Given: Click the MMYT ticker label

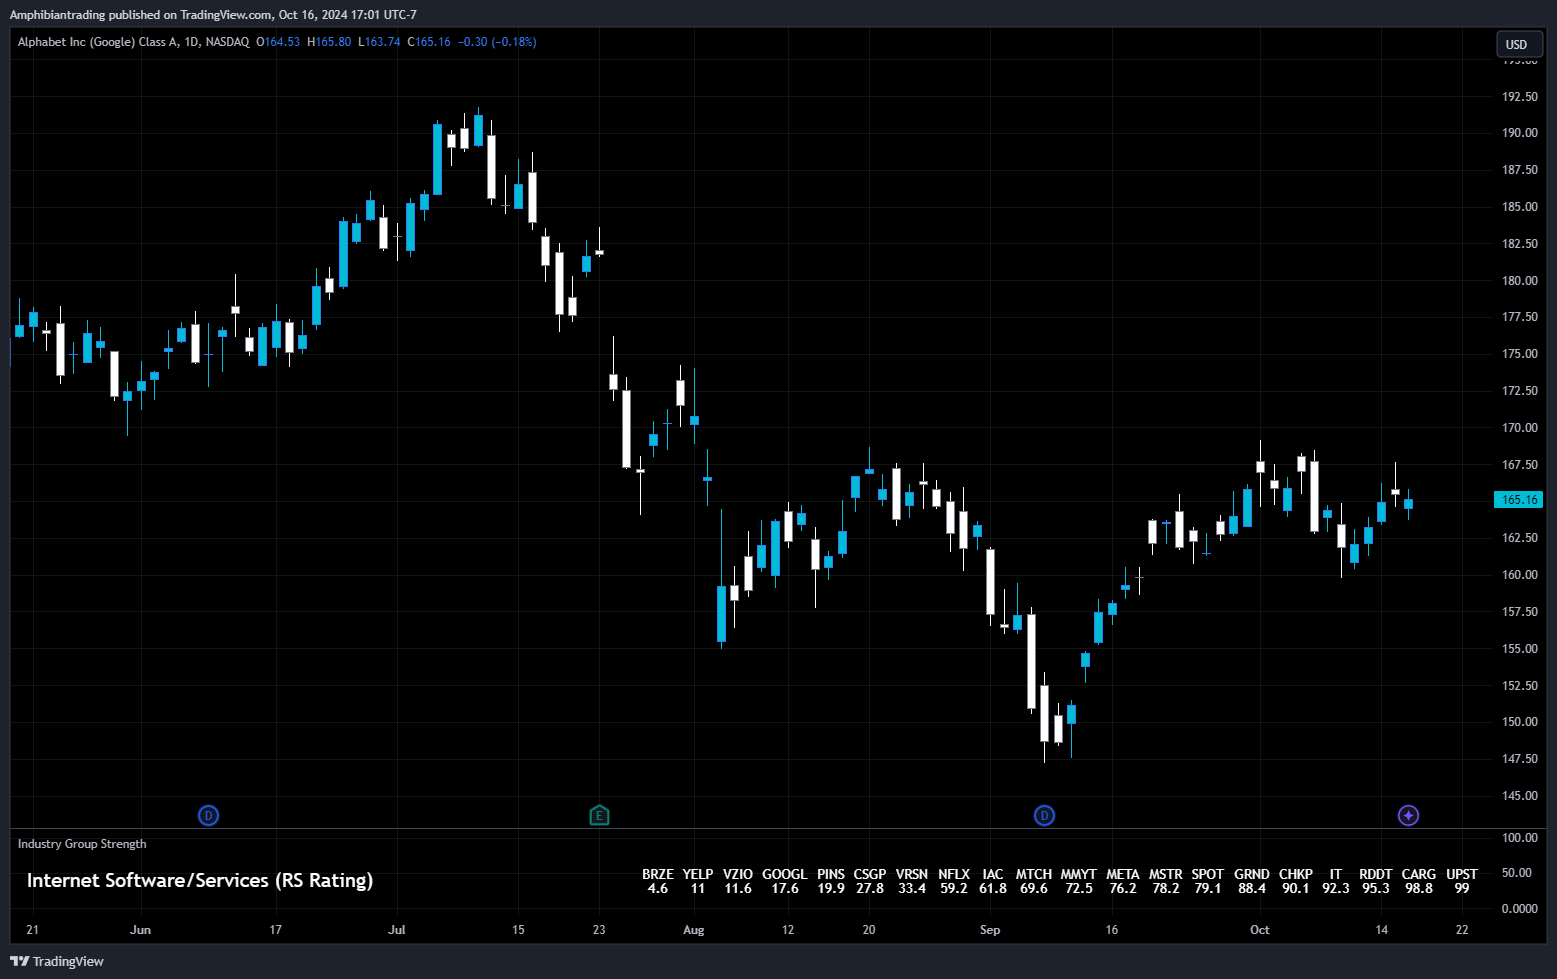Looking at the screenshot, I should (1079, 874).
